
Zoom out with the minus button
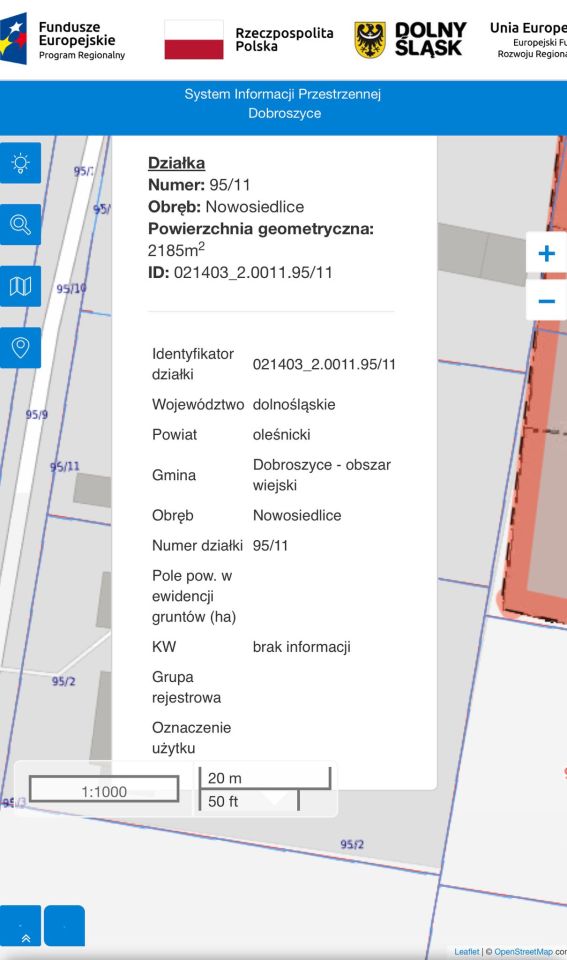[x=546, y=301]
